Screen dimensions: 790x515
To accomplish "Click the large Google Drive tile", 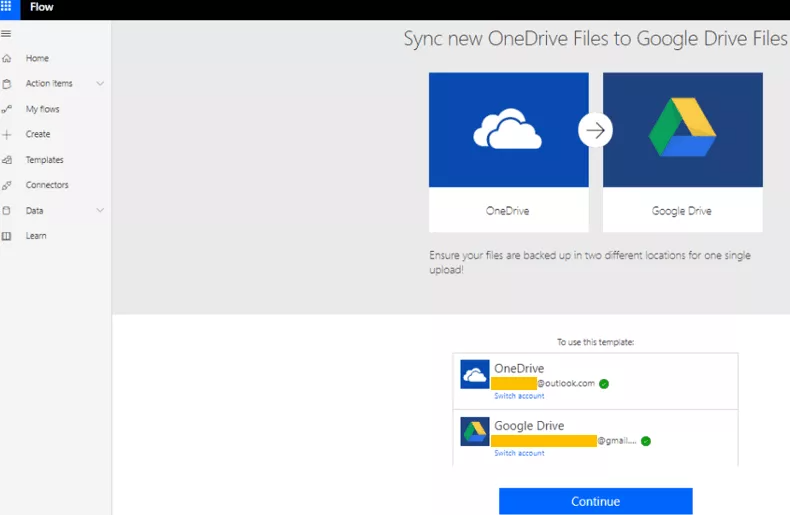I will point(683,130).
